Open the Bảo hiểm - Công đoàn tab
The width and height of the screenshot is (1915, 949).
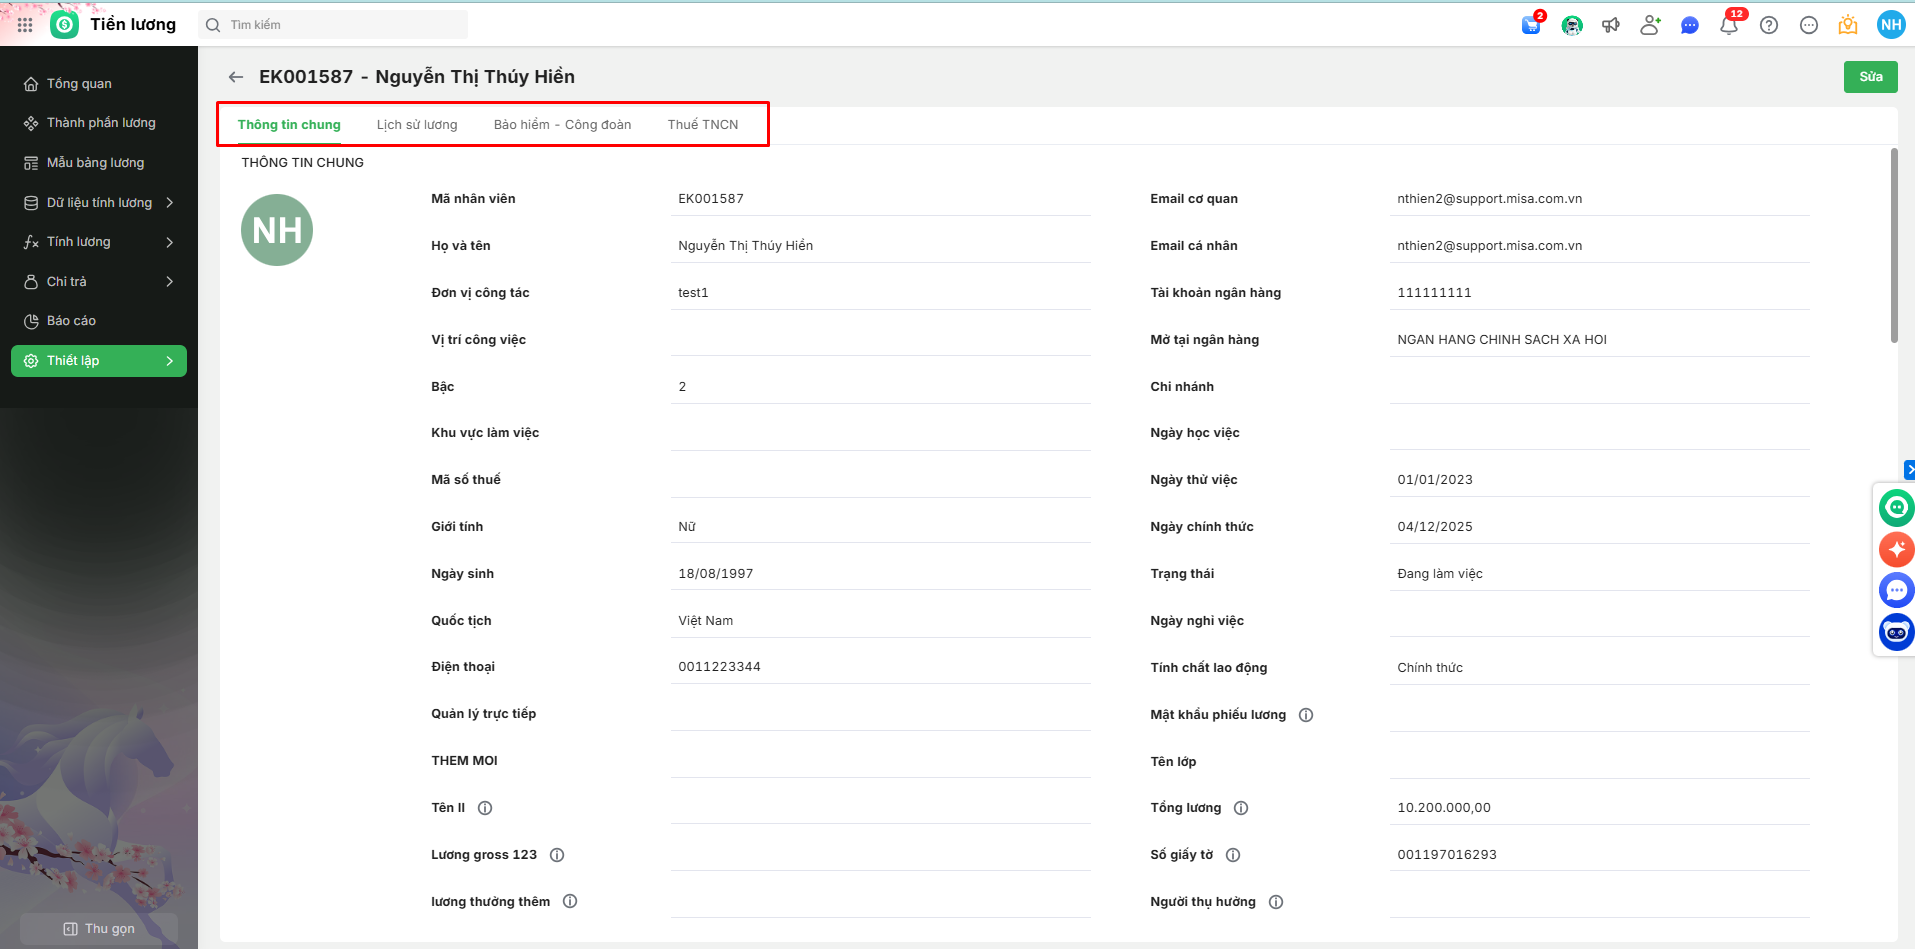point(562,125)
